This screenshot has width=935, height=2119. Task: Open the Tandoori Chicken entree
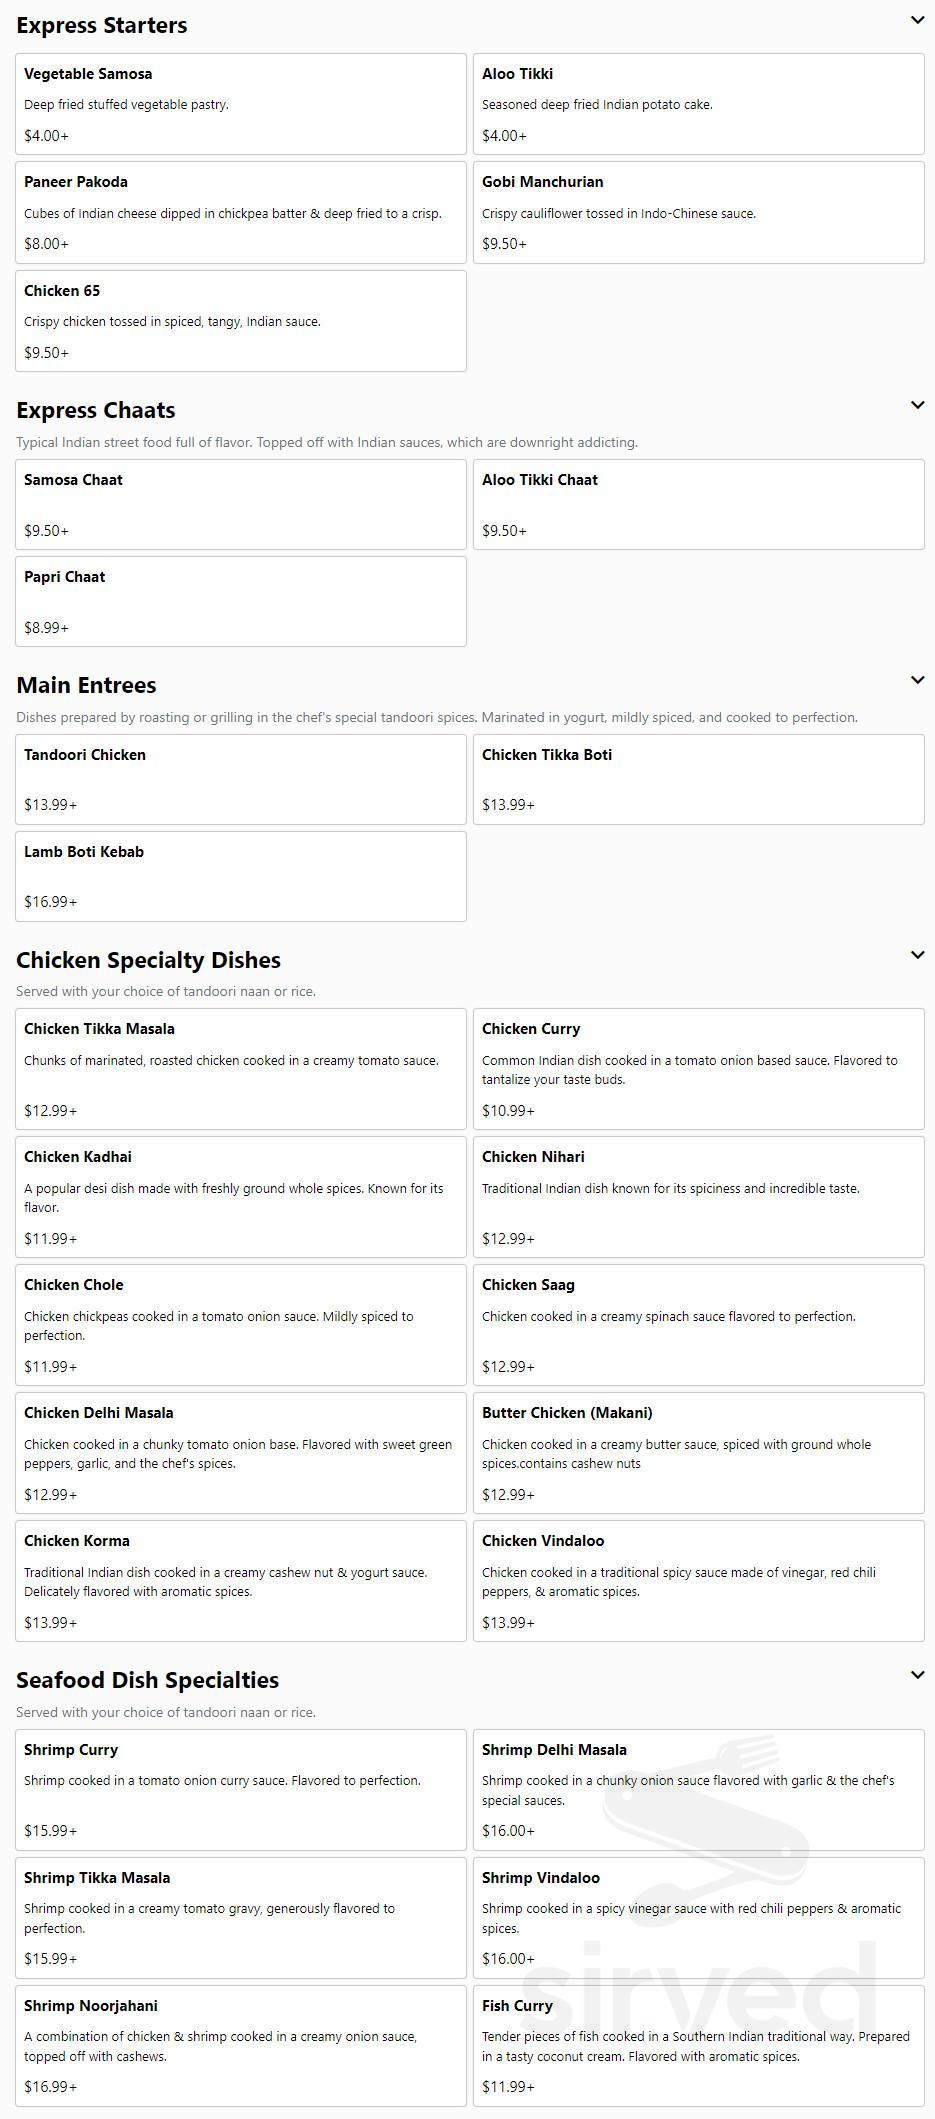pos(240,779)
